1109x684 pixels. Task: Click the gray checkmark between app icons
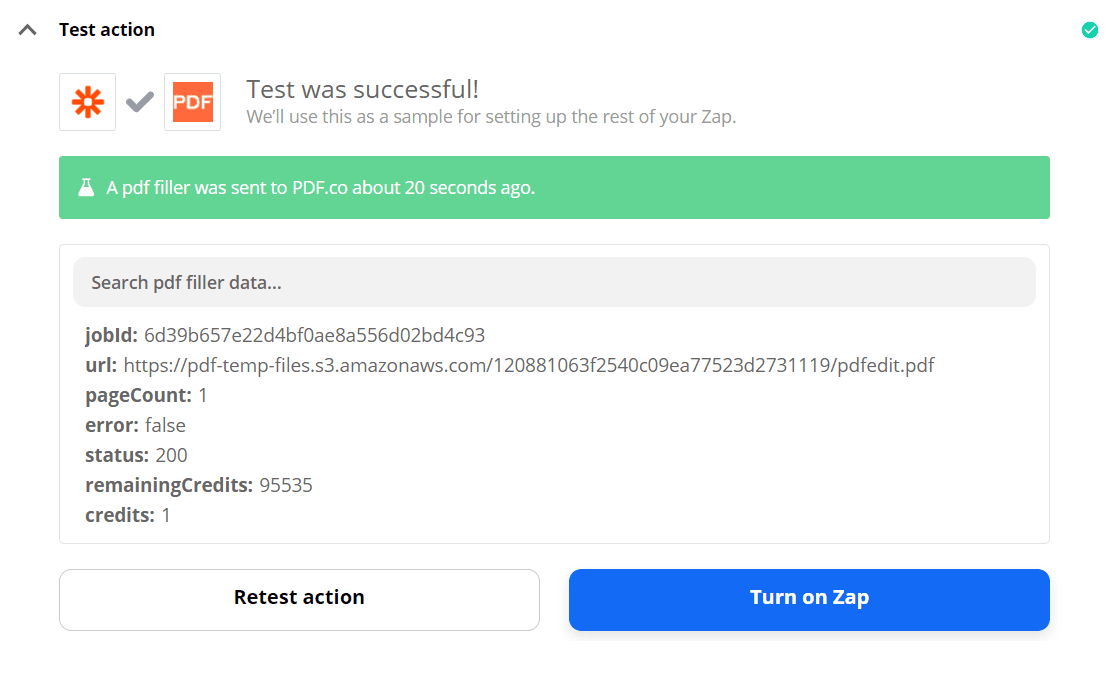pyautogui.click(x=139, y=101)
